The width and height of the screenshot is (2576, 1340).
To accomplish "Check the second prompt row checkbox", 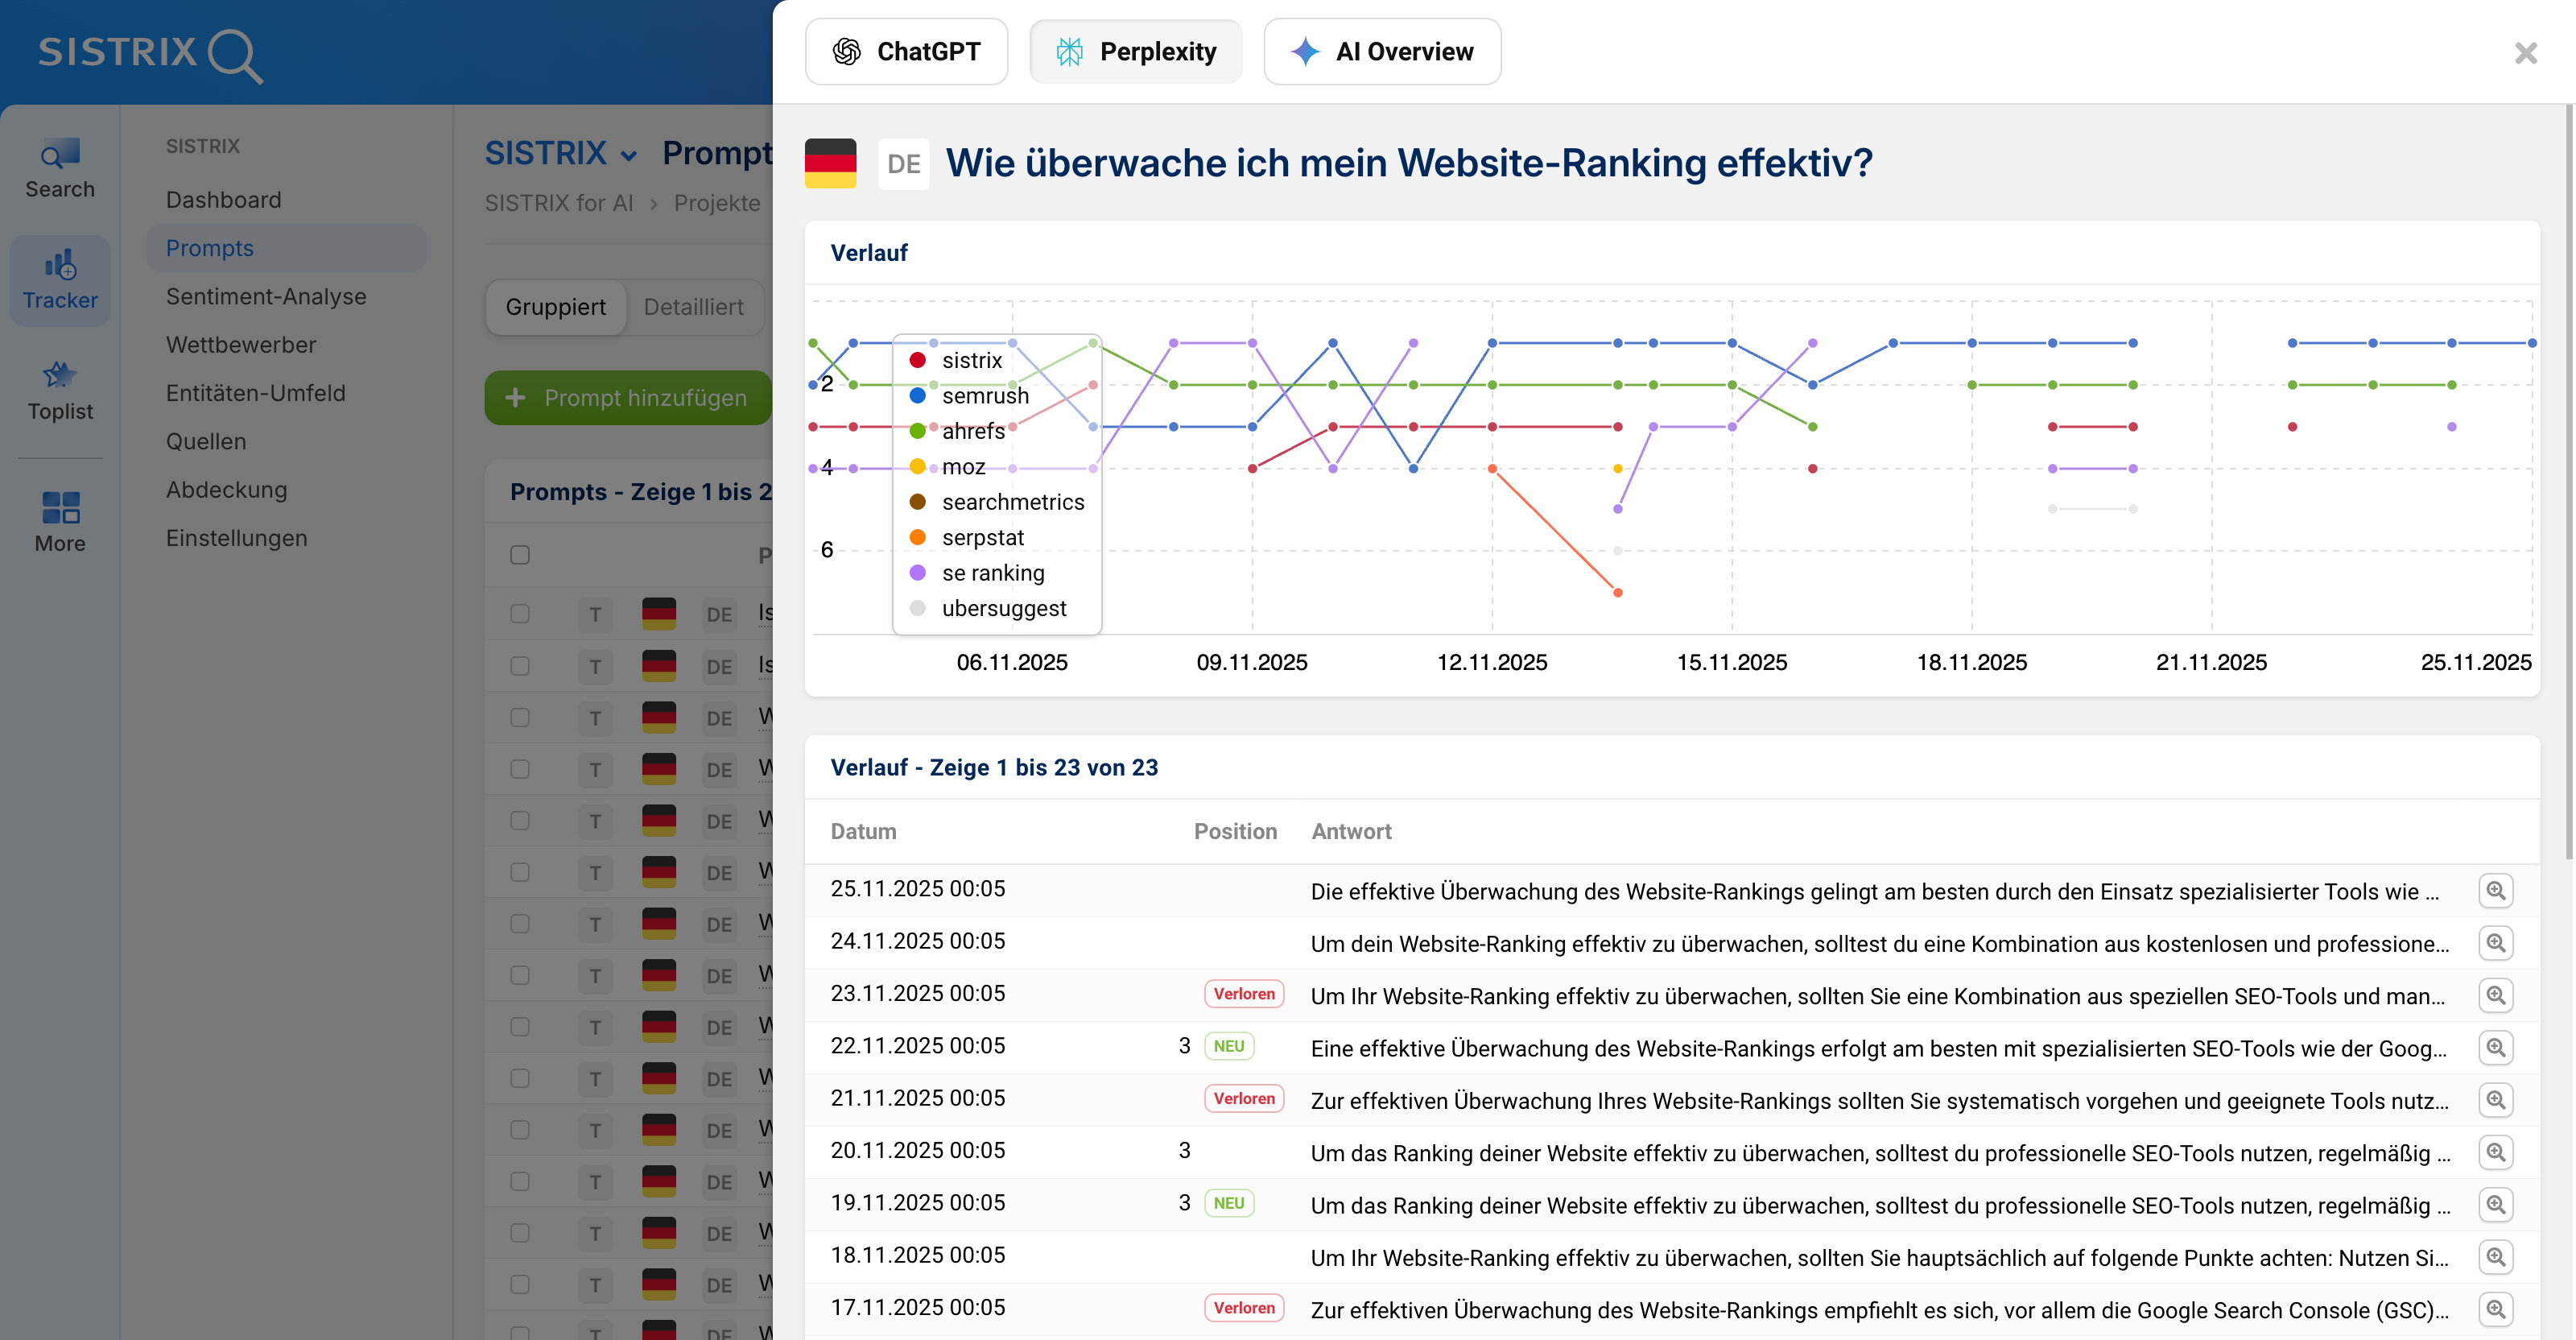I will coord(520,666).
